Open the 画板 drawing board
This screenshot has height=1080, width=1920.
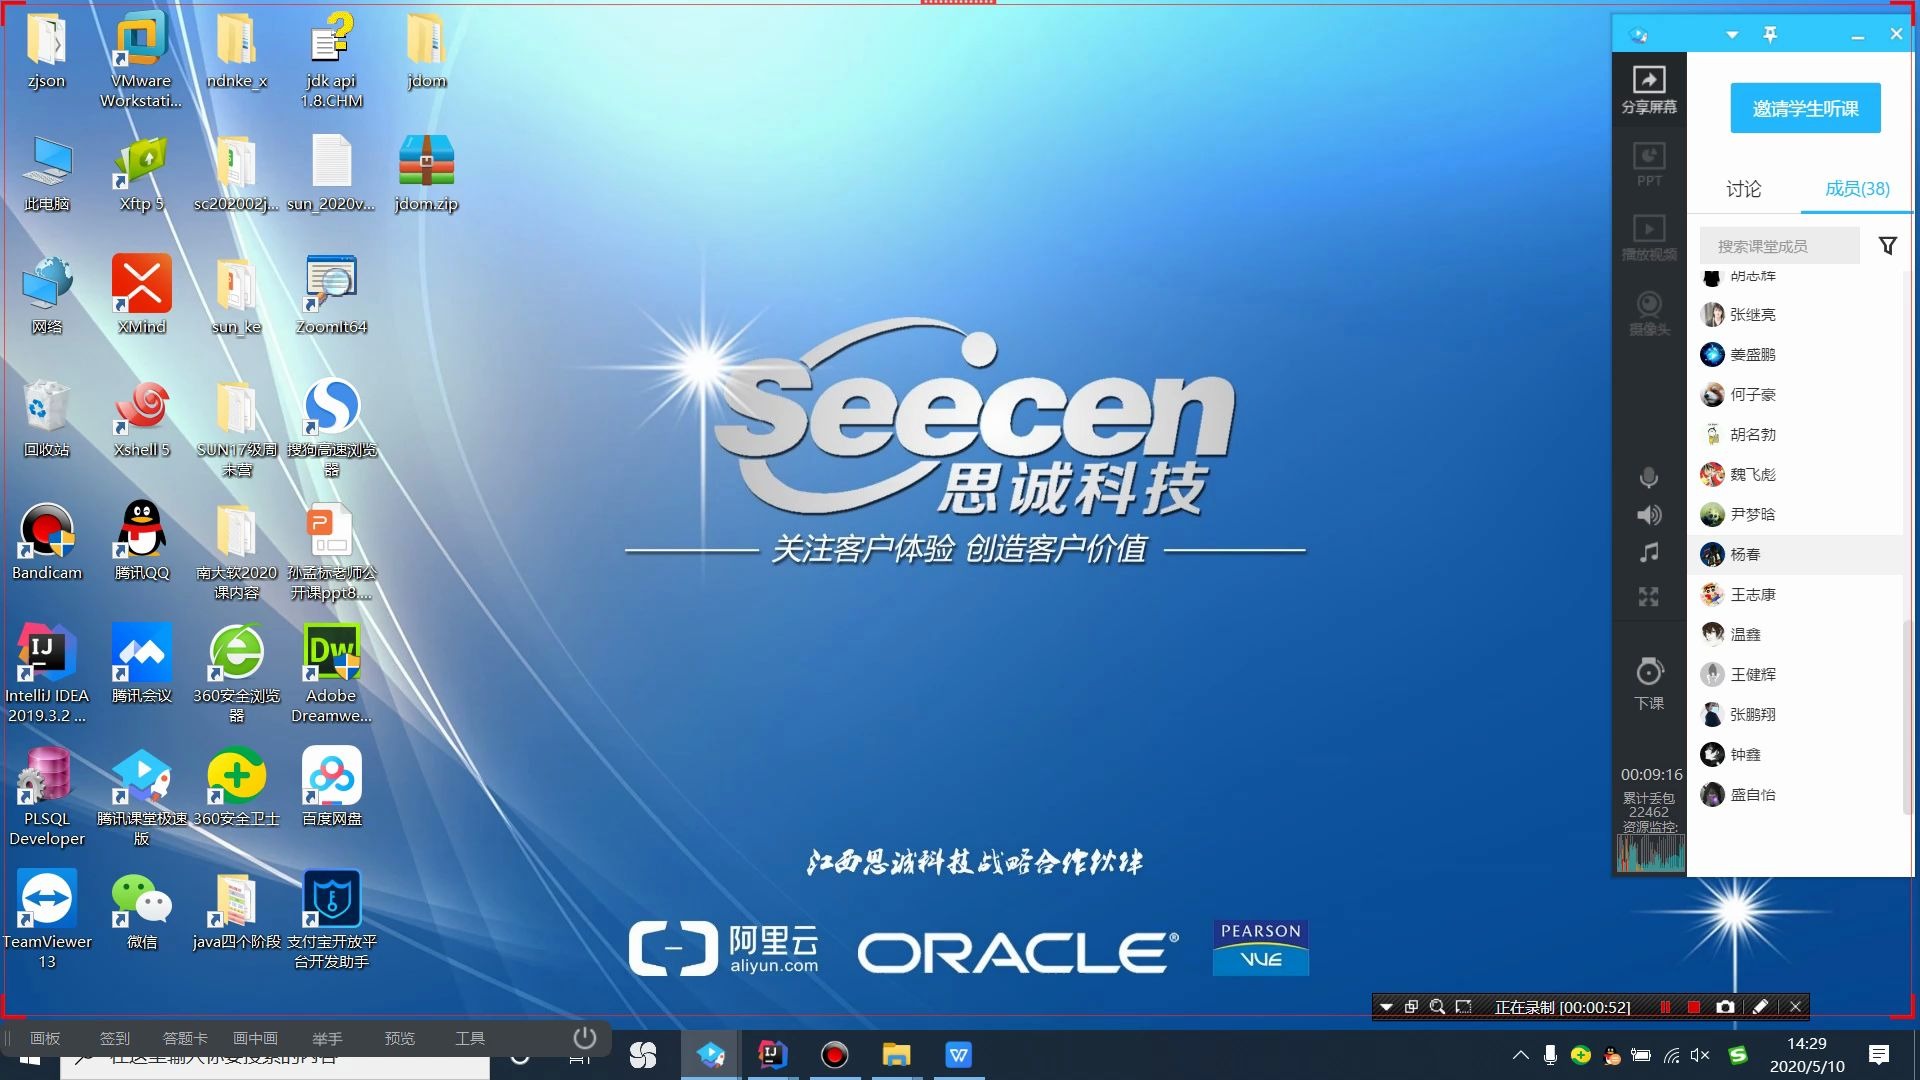[45, 1038]
